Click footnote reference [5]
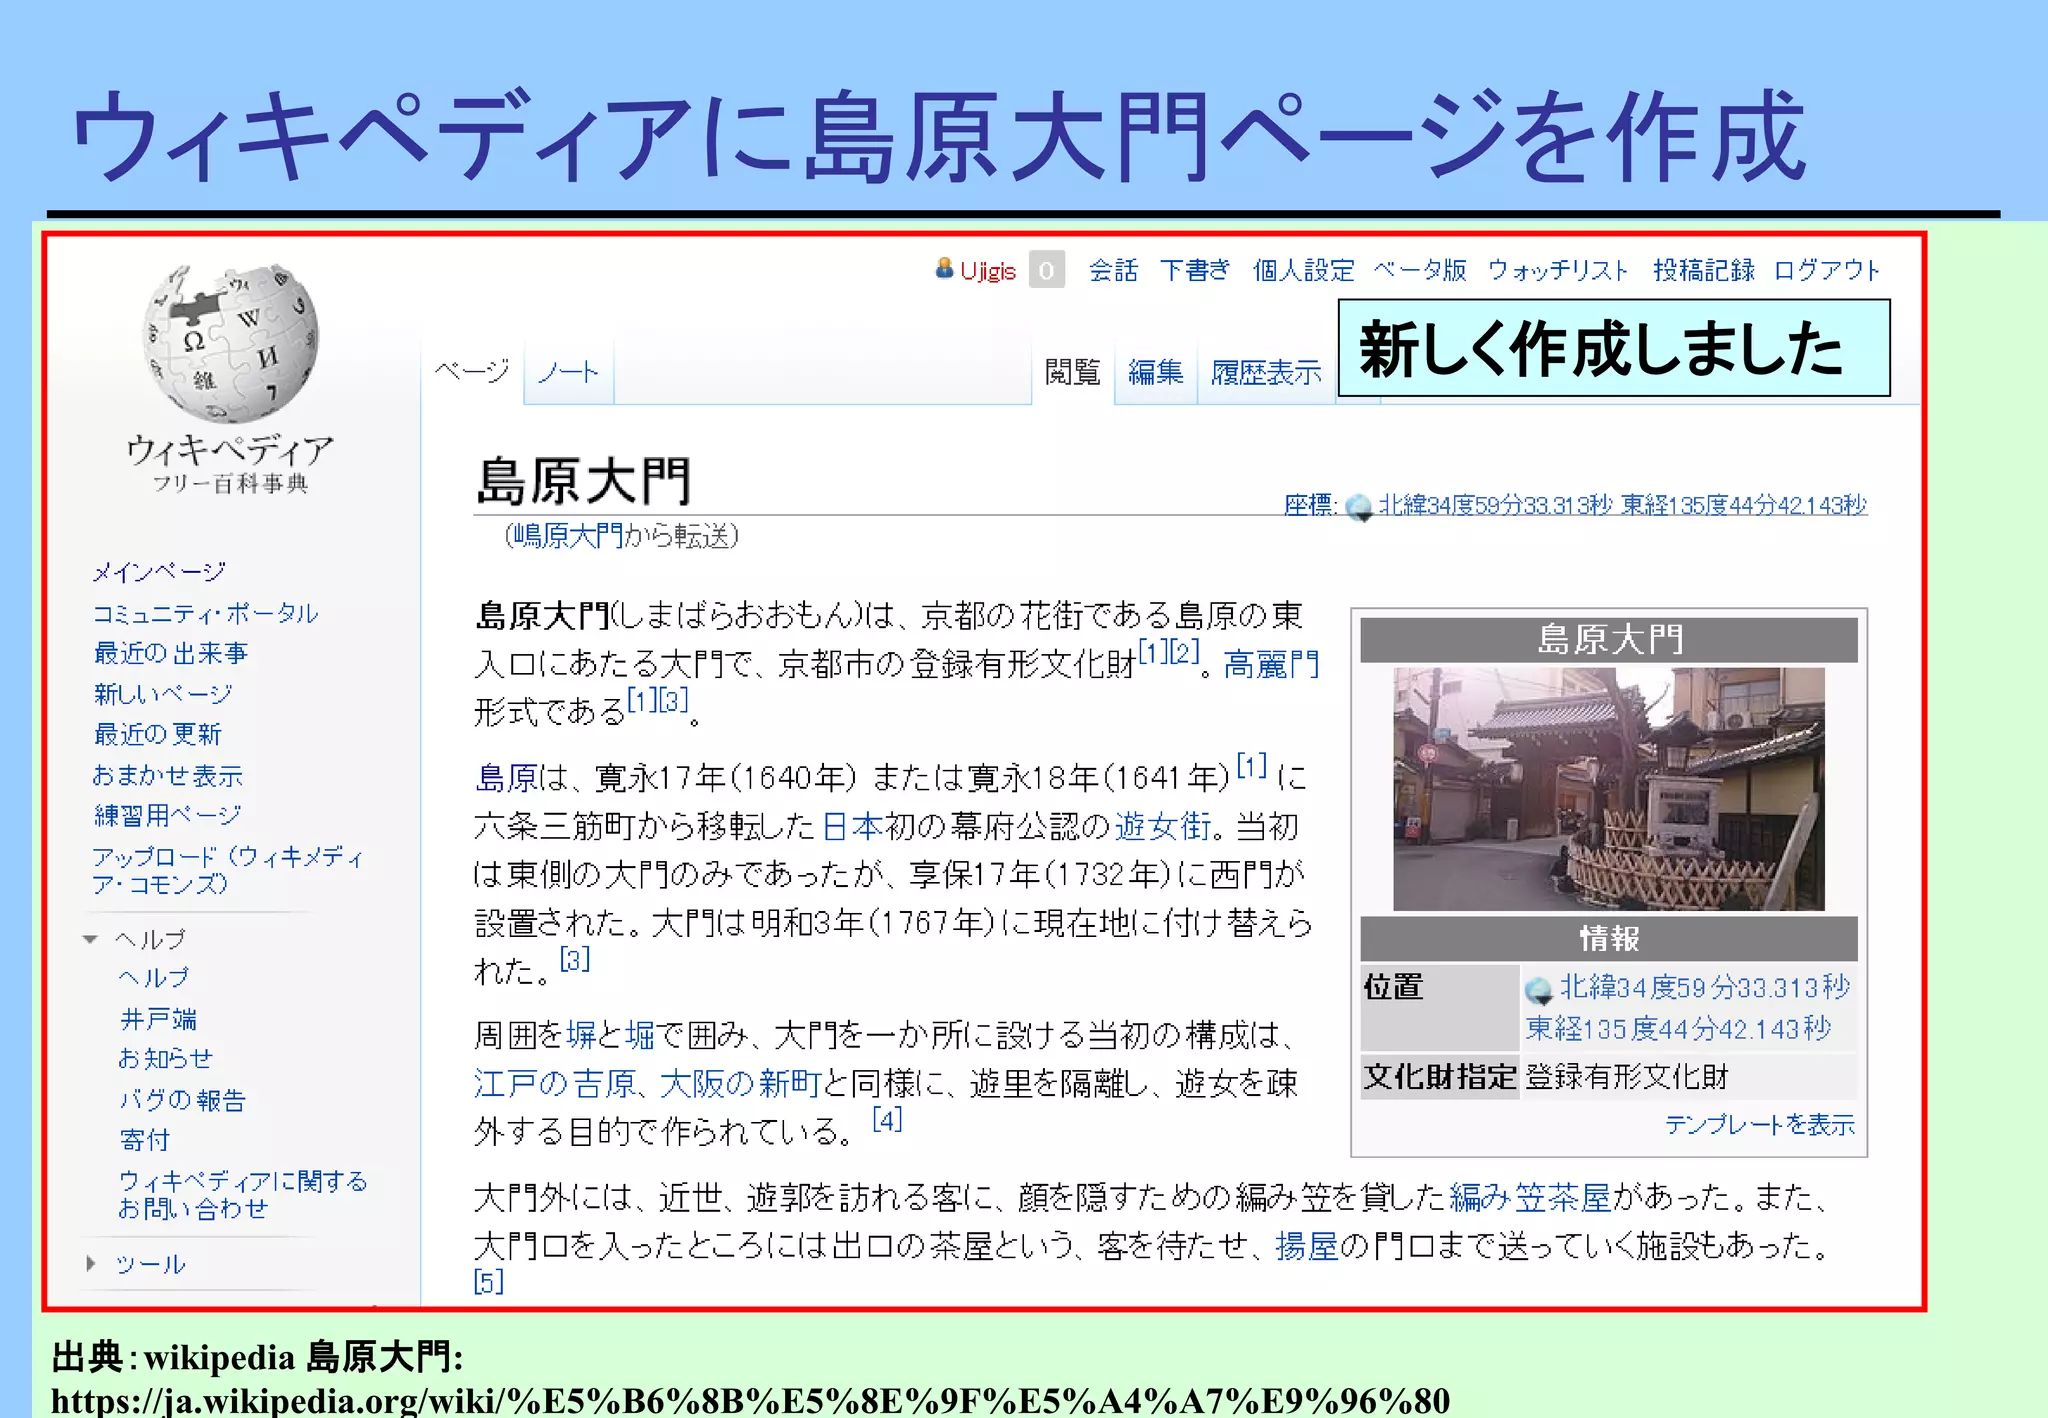This screenshot has height=1418, width=2048. (x=489, y=1281)
